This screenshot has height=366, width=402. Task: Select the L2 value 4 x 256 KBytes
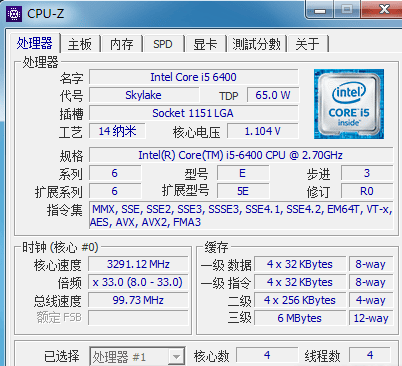300,300
